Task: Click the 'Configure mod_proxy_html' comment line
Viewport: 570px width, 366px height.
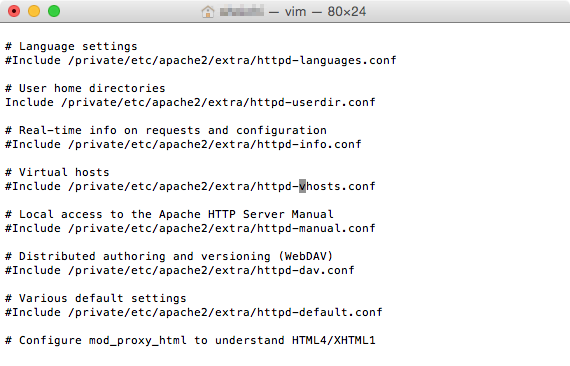Action: pyautogui.click(x=190, y=341)
